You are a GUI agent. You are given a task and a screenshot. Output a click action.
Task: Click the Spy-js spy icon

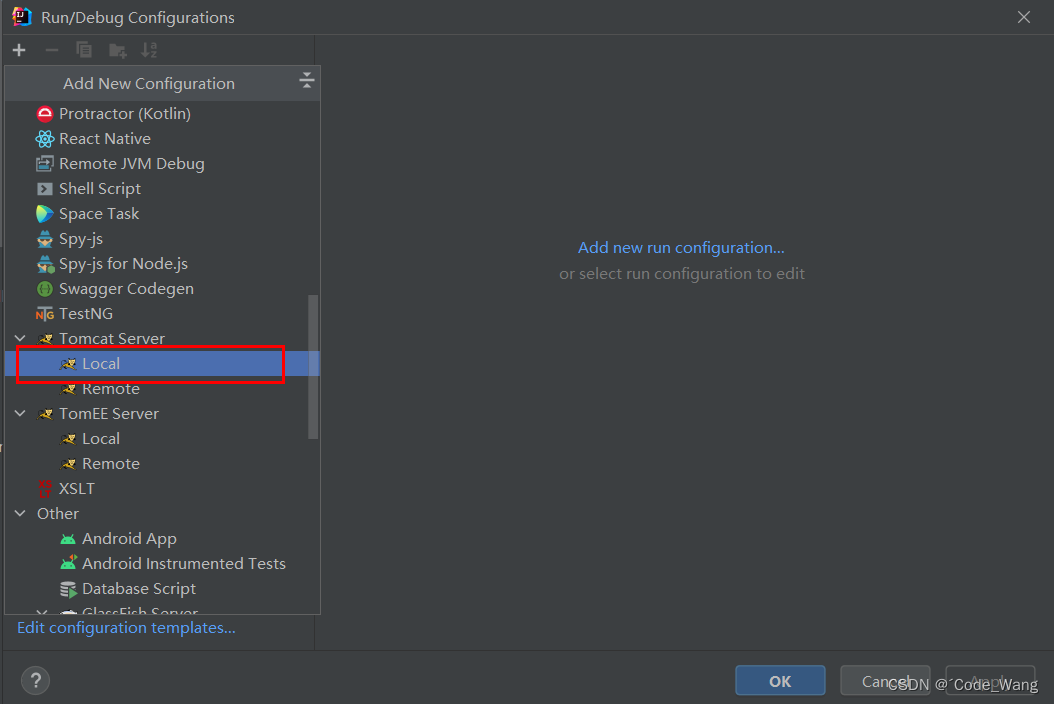pos(44,239)
